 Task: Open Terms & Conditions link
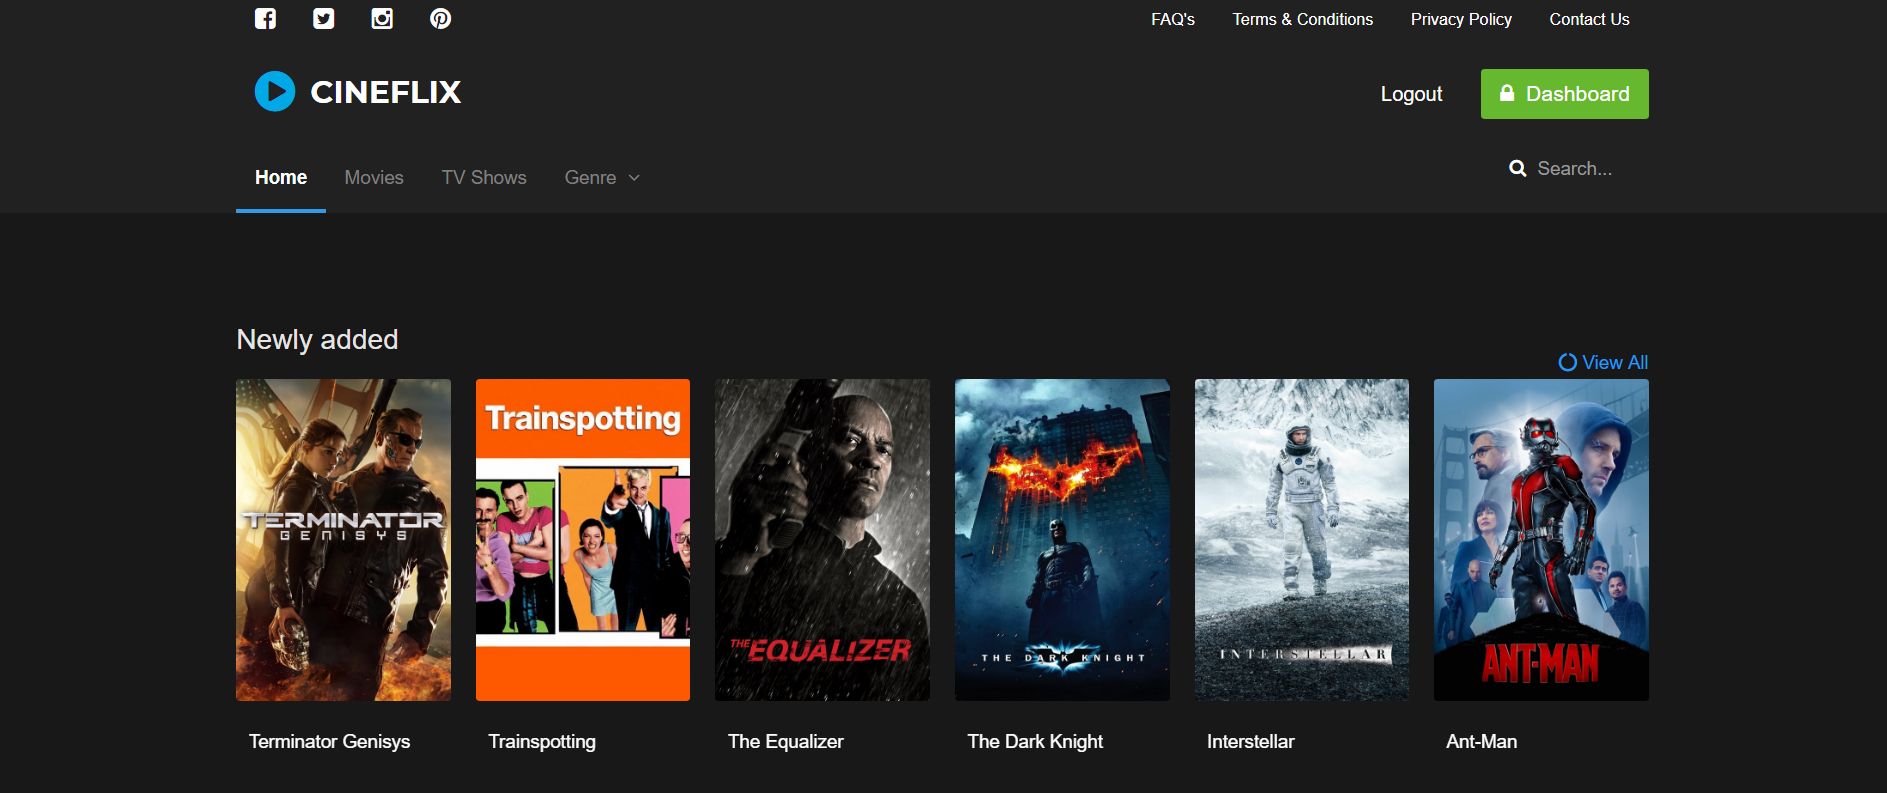coord(1302,19)
